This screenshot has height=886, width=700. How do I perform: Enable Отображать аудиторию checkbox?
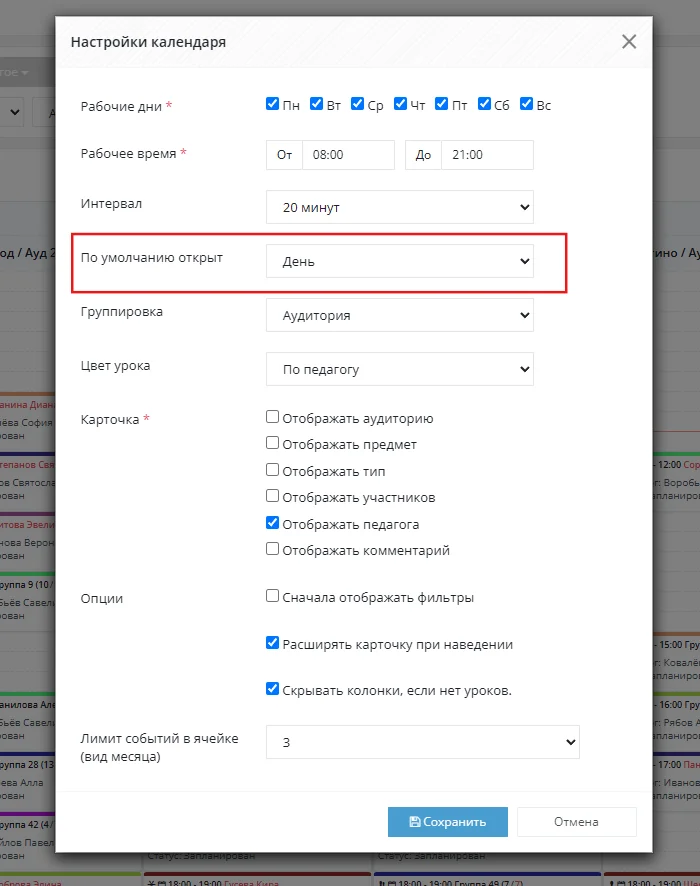point(272,417)
